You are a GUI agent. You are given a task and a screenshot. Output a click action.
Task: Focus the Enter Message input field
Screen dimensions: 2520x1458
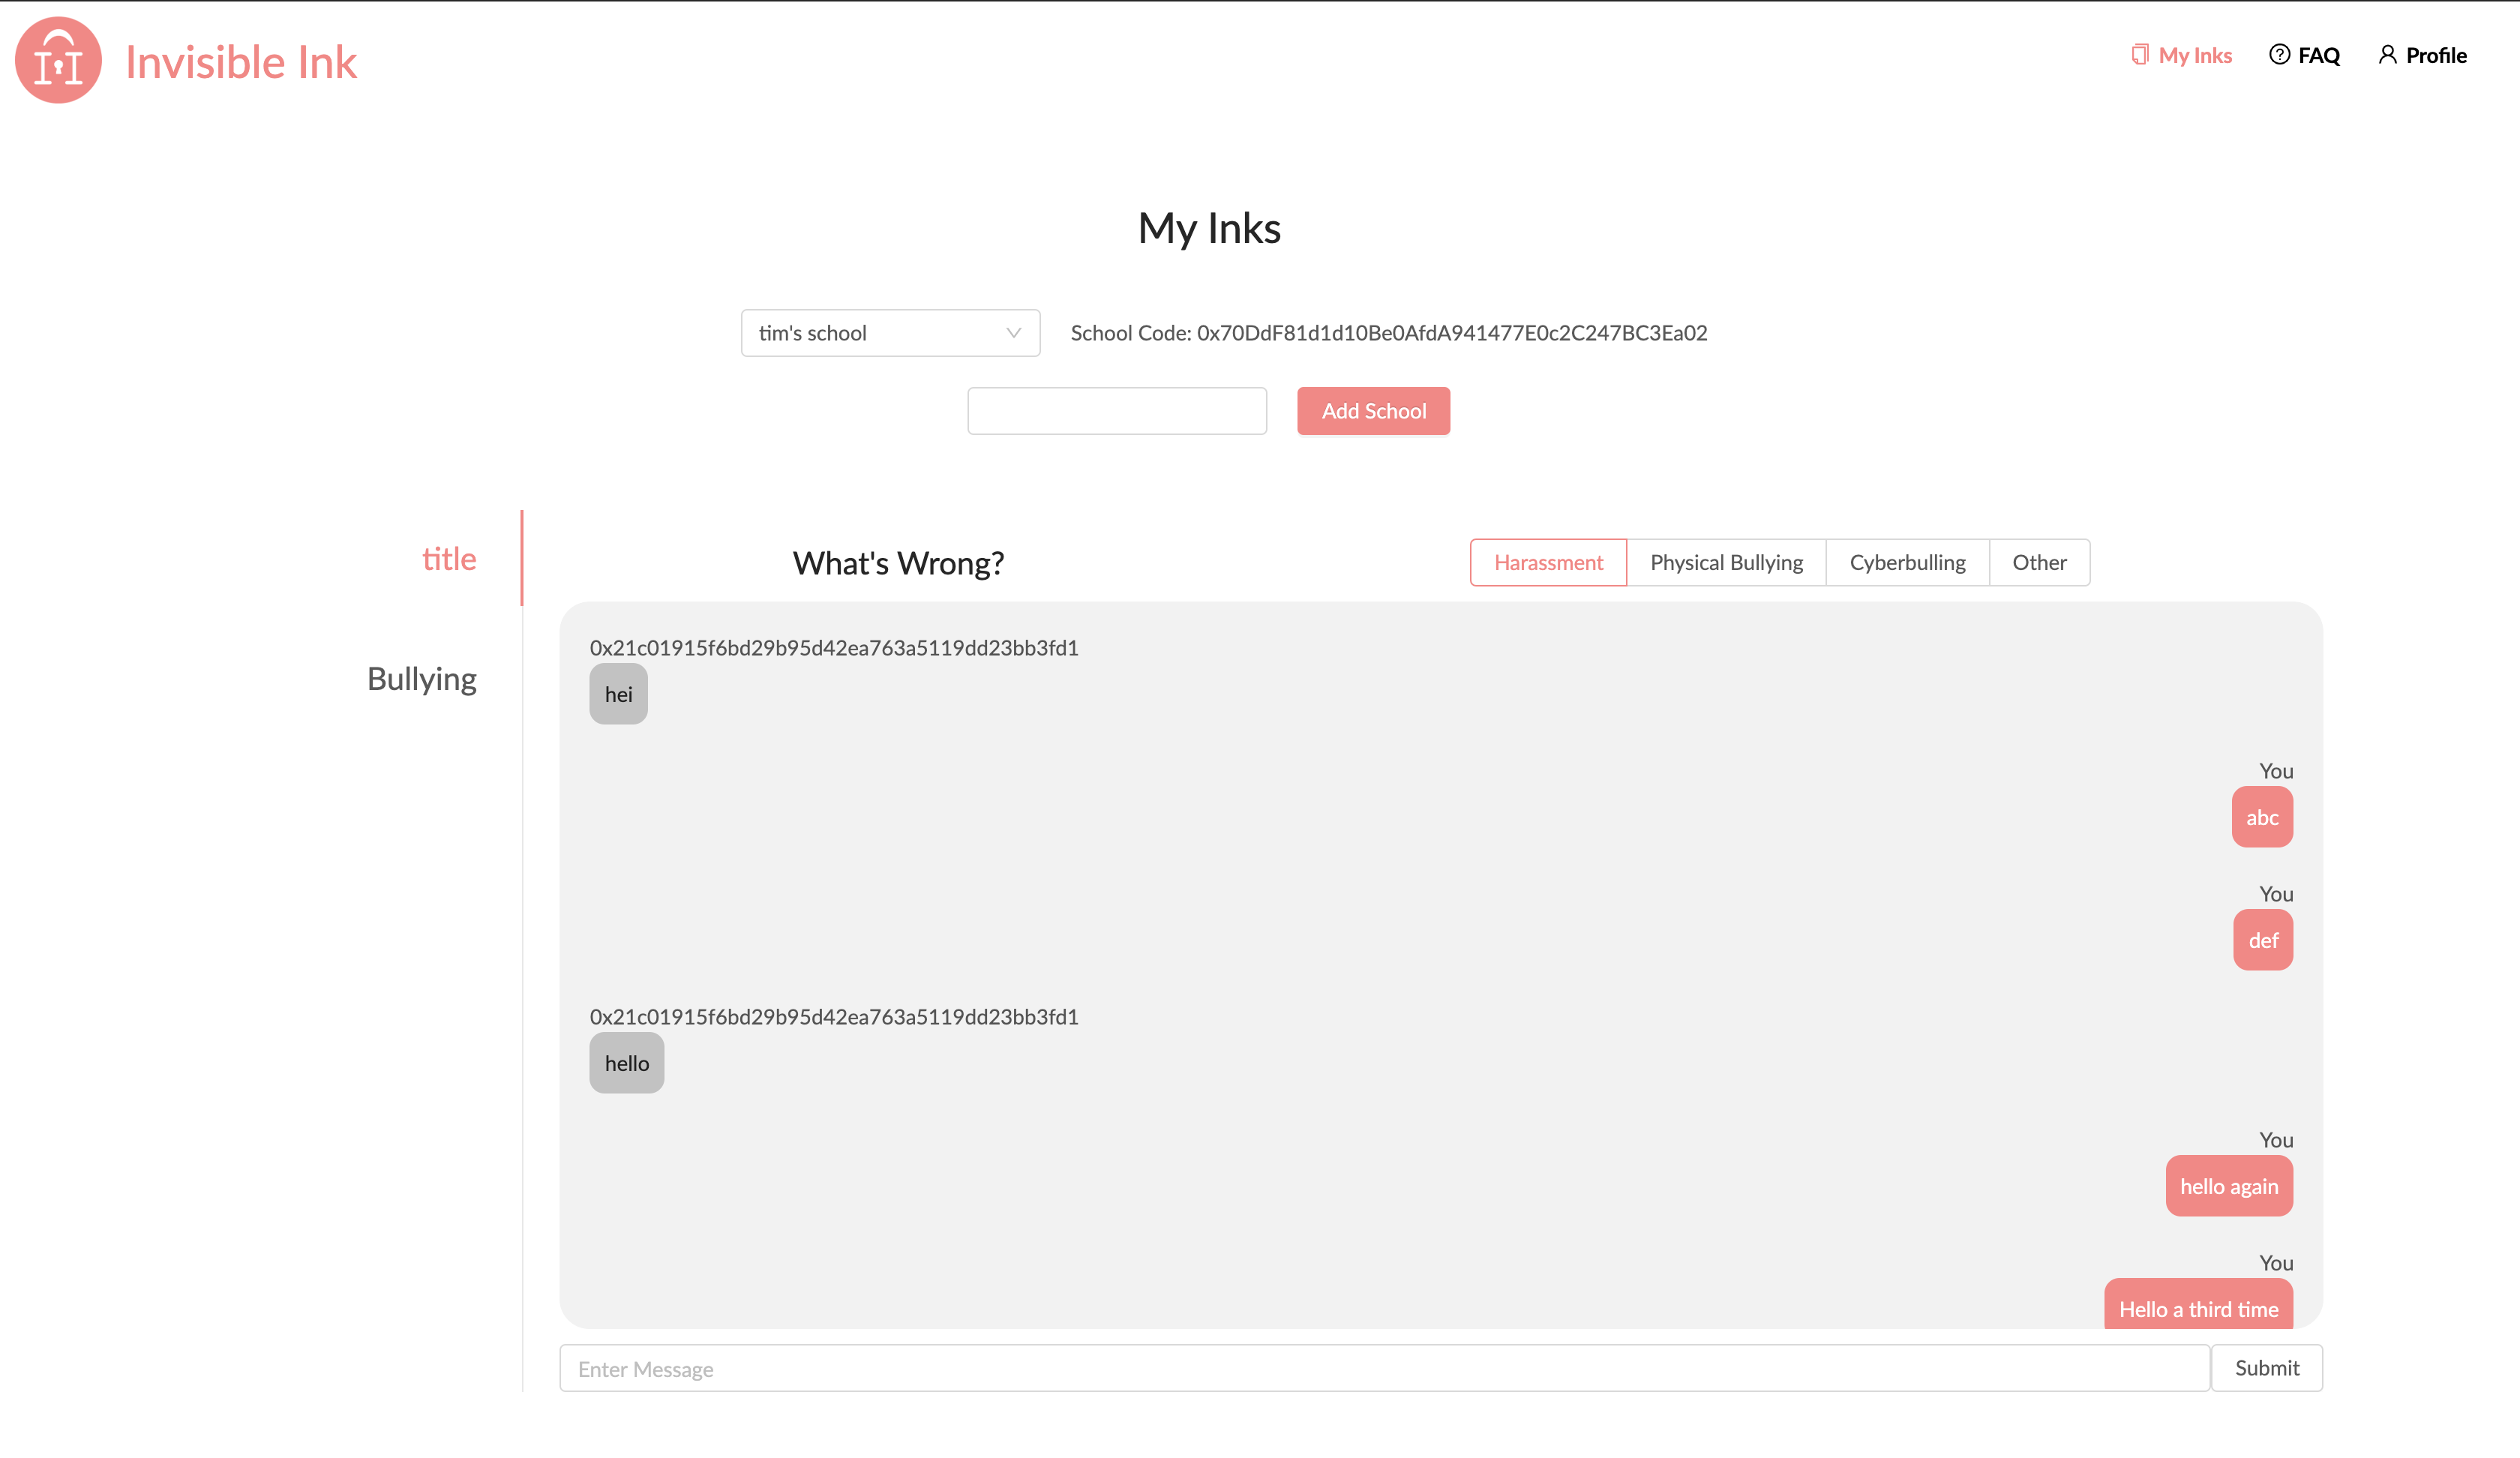(1383, 1367)
